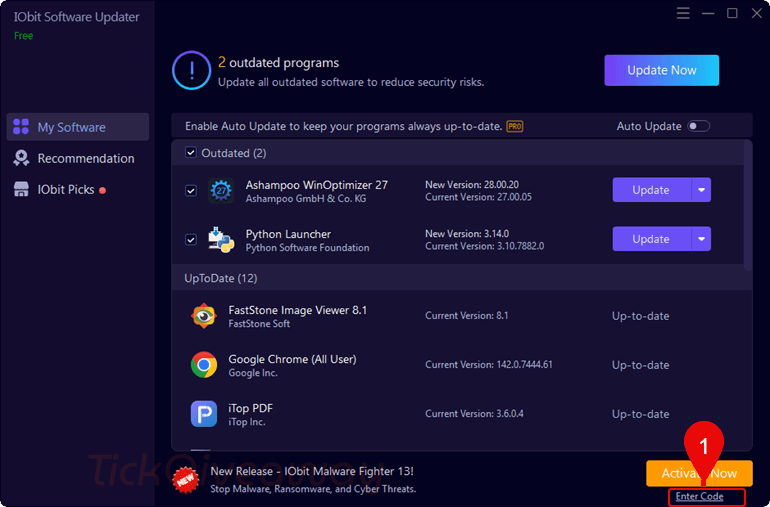The height and width of the screenshot is (507, 770).
Task: Click Current Version: 27.00.05 text
Action: 478,197
